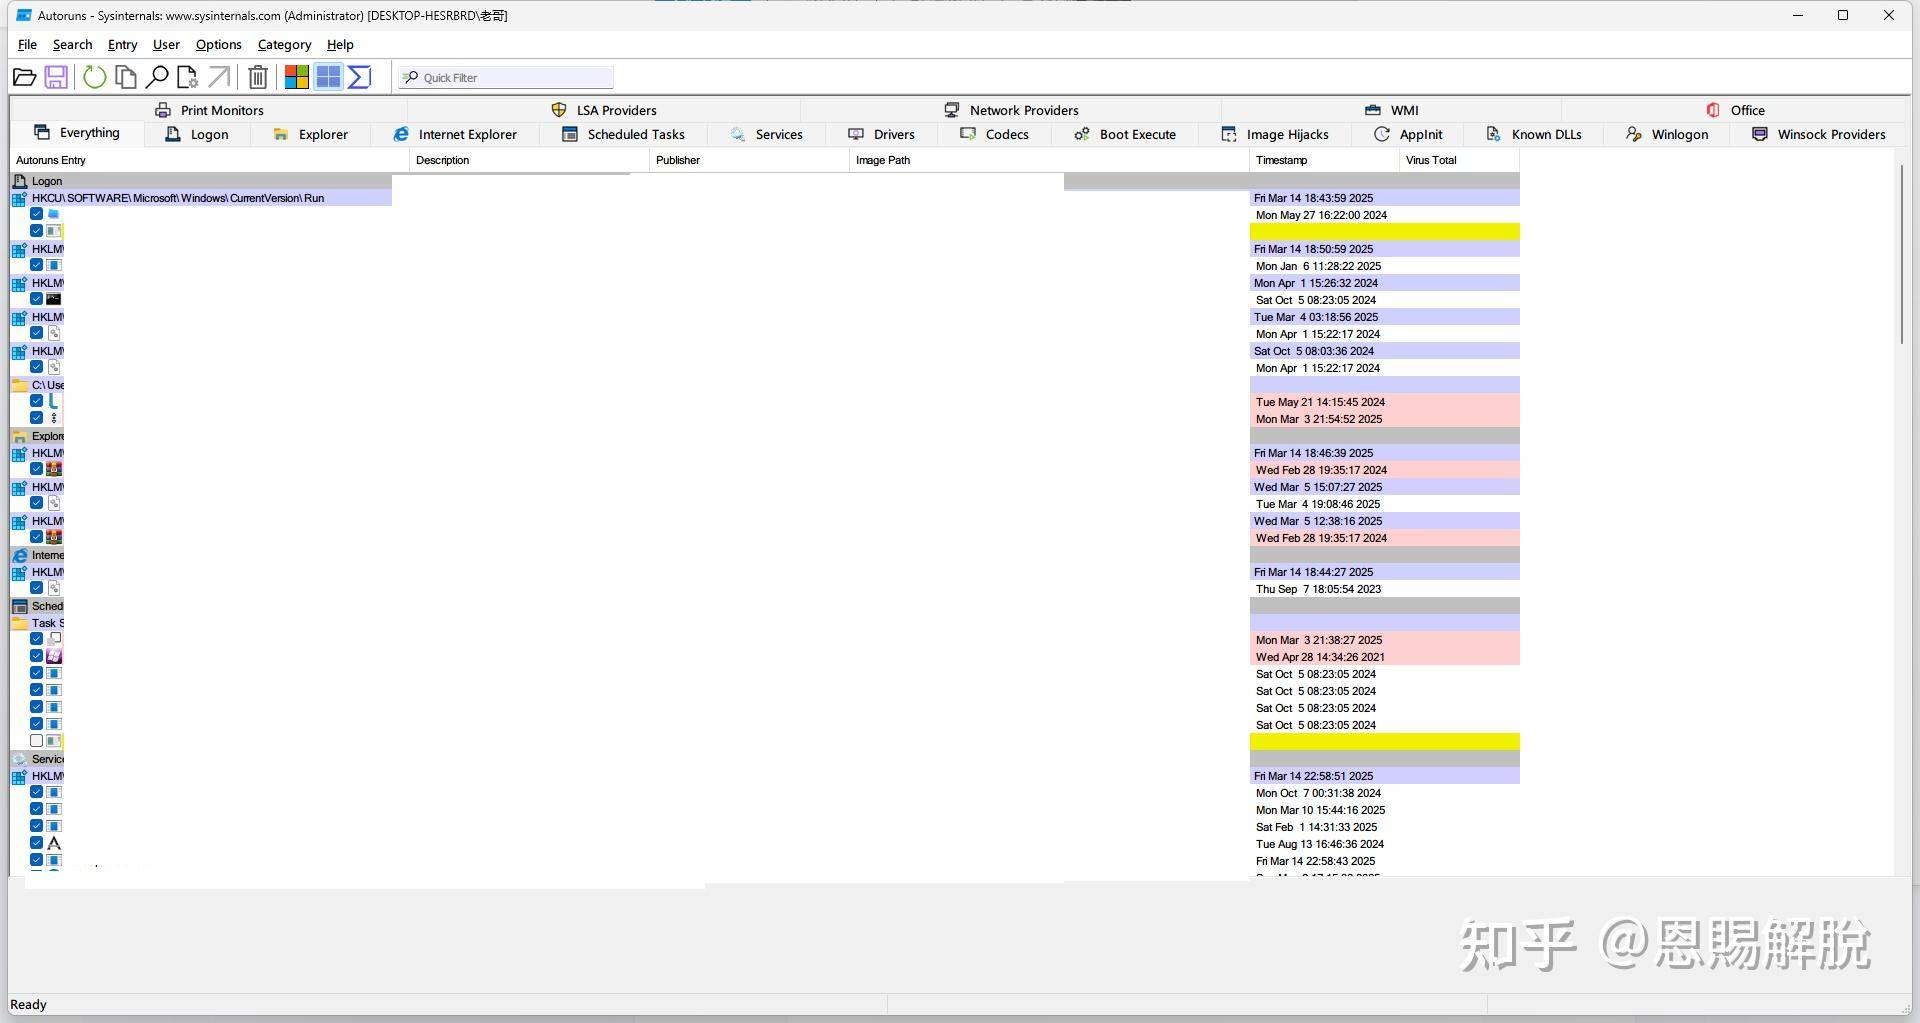The image size is (1920, 1023).
Task: Switch to the Drivers tab
Action: [881, 134]
